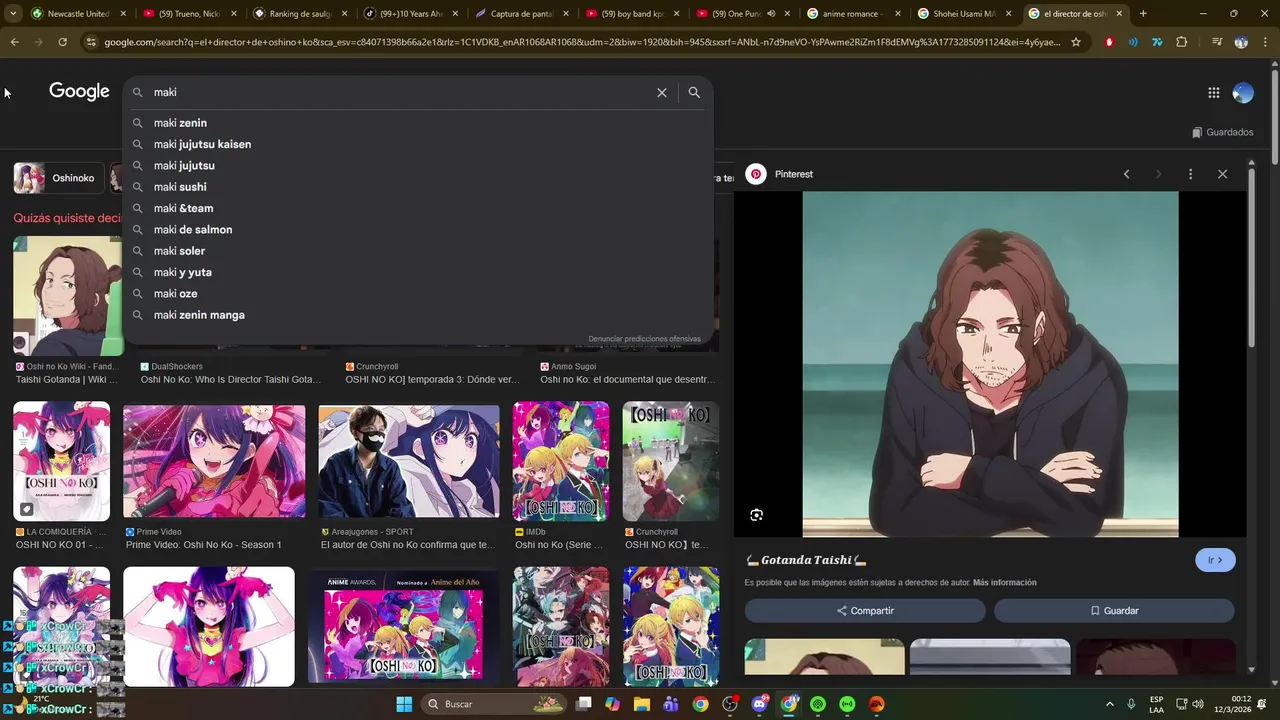The height and width of the screenshot is (720, 1280).
Task: Click the Google logo
Action: (79, 92)
